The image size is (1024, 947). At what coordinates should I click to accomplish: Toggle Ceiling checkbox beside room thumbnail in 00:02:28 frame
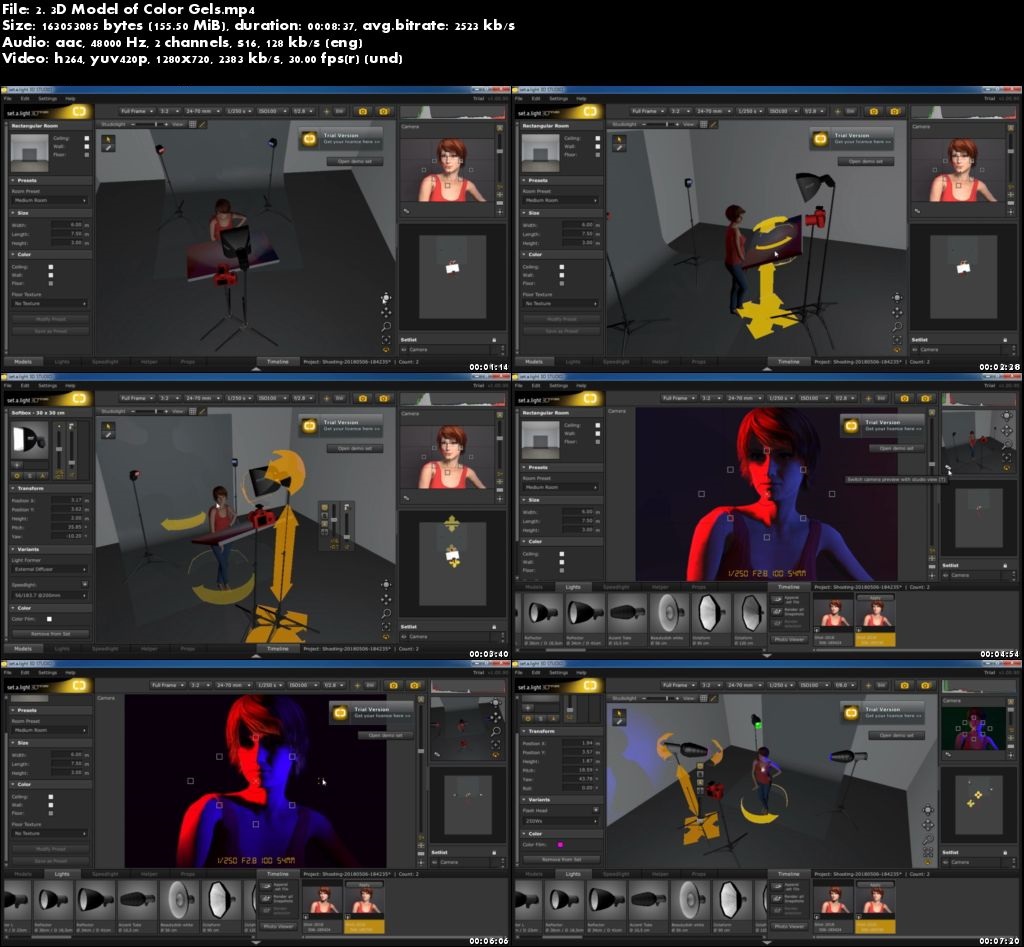[x=598, y=138]
